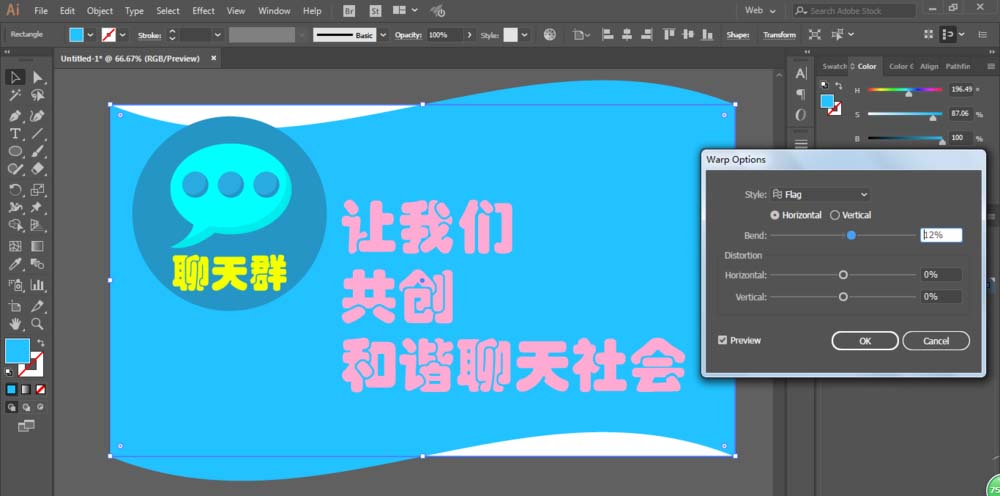
Task: Open Adobe Stock St icon
Action: [376, 11]
